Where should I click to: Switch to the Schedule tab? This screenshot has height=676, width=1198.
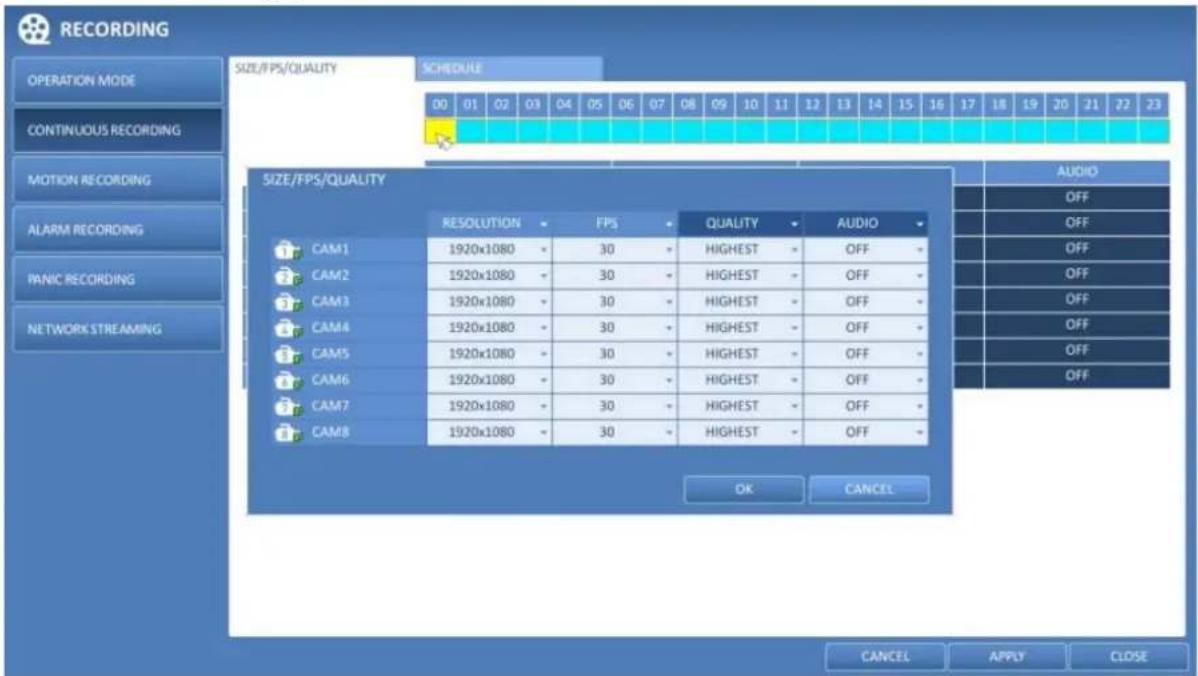tap(509, 68)
